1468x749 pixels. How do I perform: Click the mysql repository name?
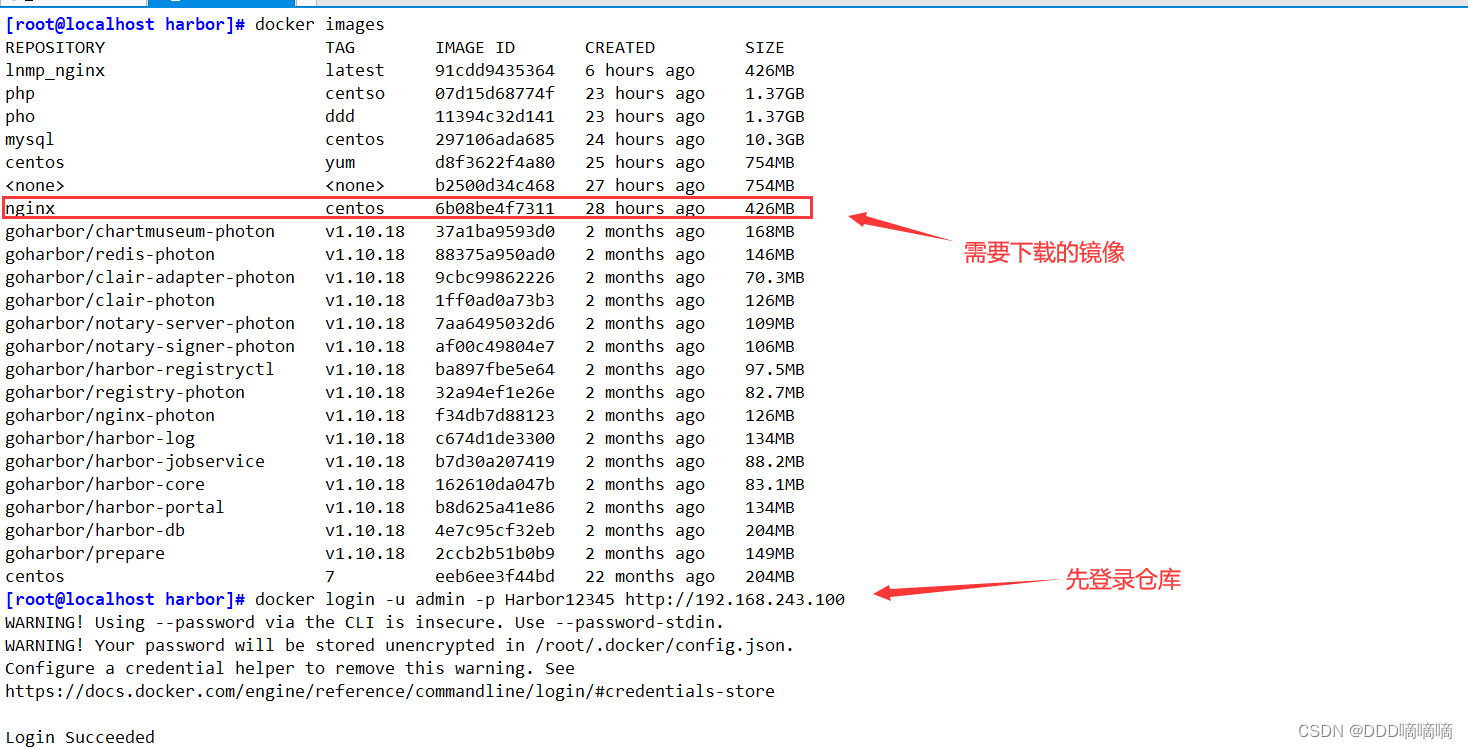point(30,140)
